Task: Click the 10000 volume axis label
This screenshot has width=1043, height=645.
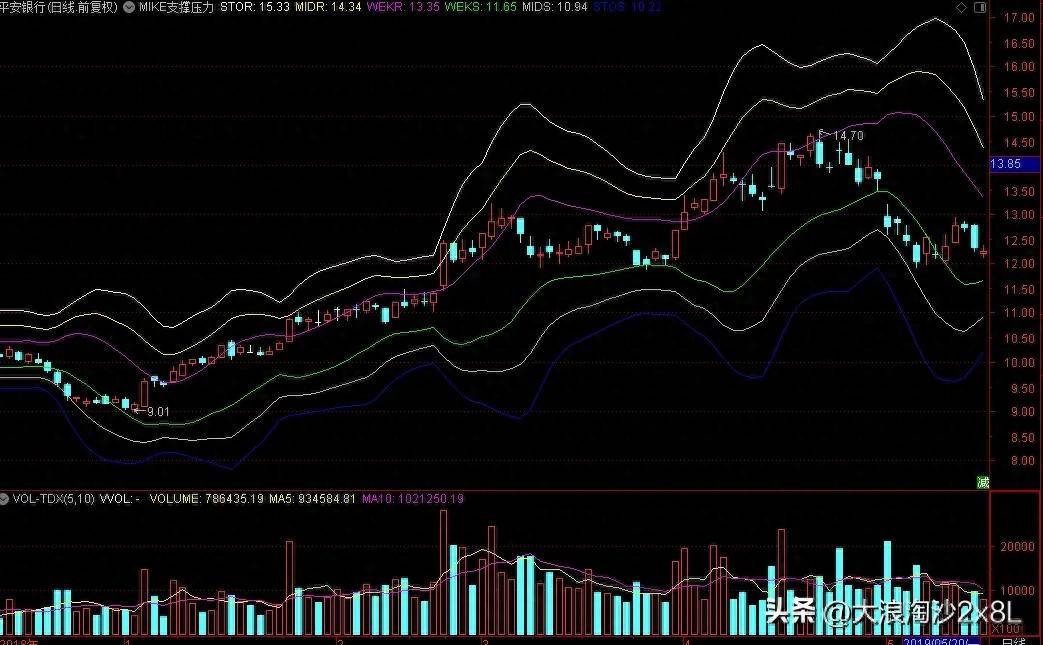Action: [x=1018, y=590]
